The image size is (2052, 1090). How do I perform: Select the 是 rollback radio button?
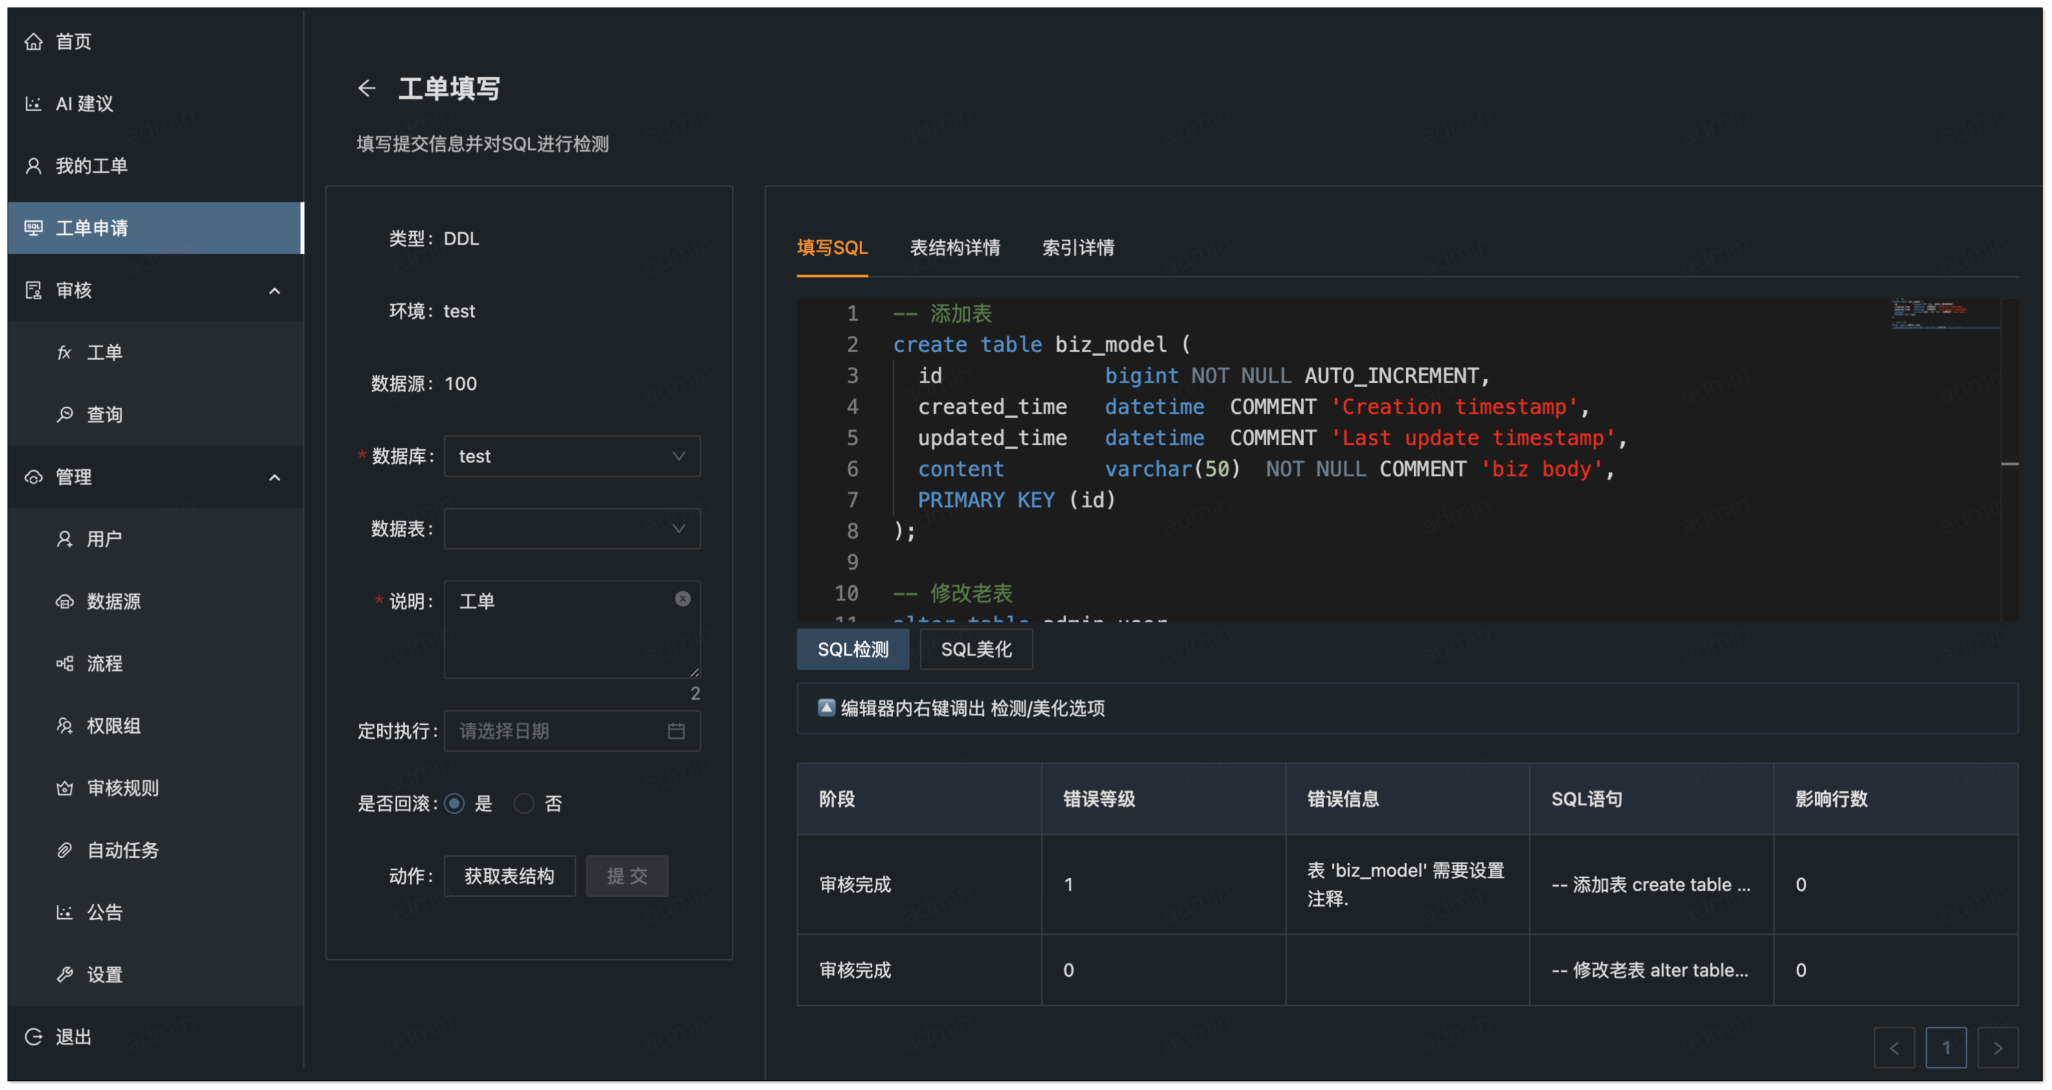pos(456,803)
